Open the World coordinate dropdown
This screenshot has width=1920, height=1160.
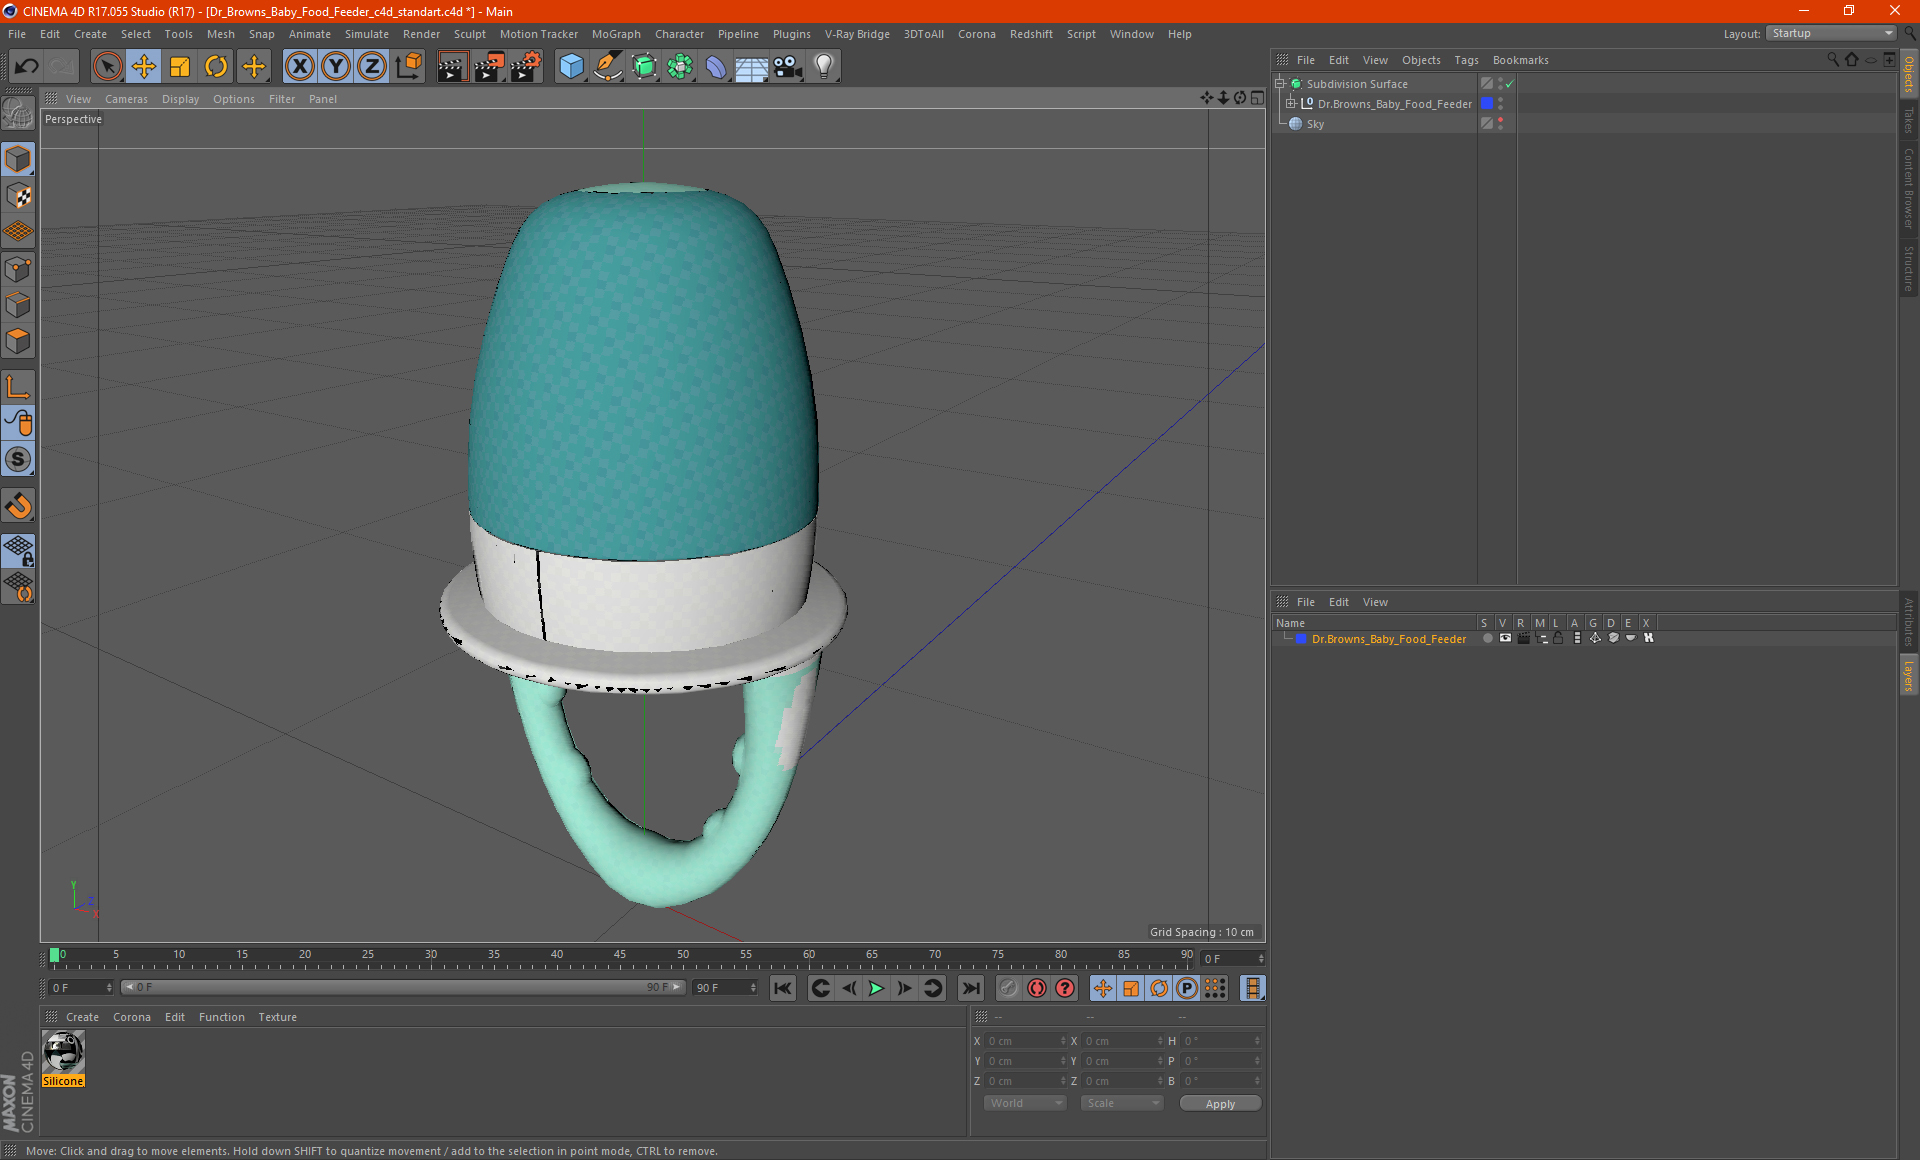[1025, 1103]
